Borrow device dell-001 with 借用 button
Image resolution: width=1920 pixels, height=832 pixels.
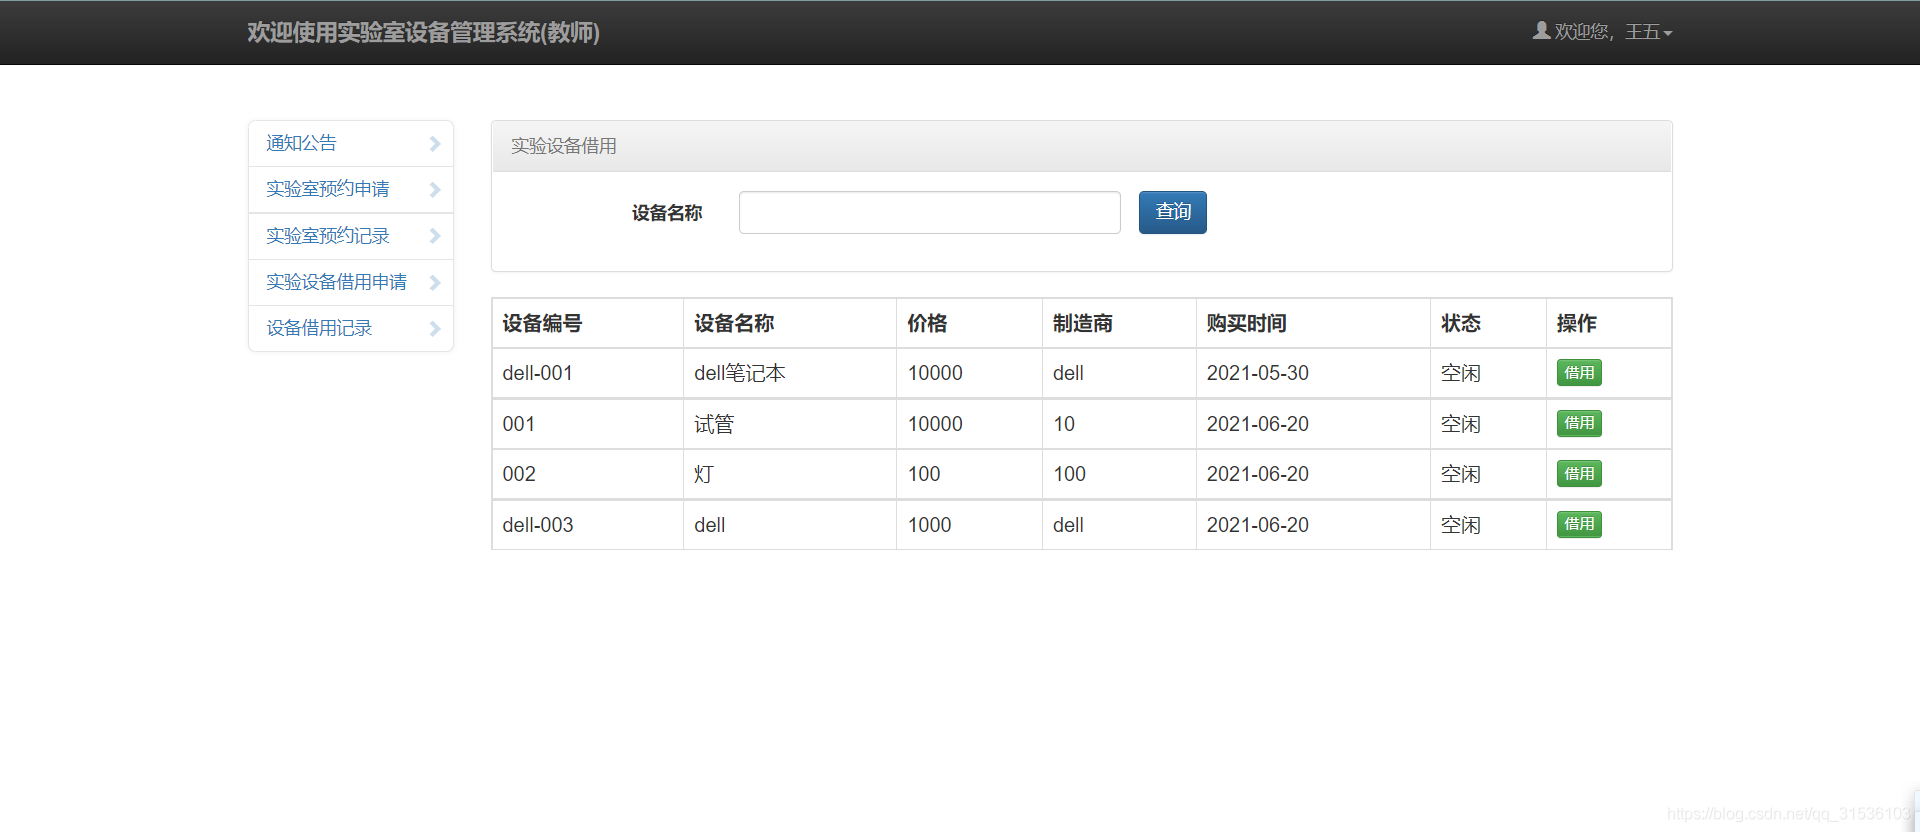(x=1579, y=373)
